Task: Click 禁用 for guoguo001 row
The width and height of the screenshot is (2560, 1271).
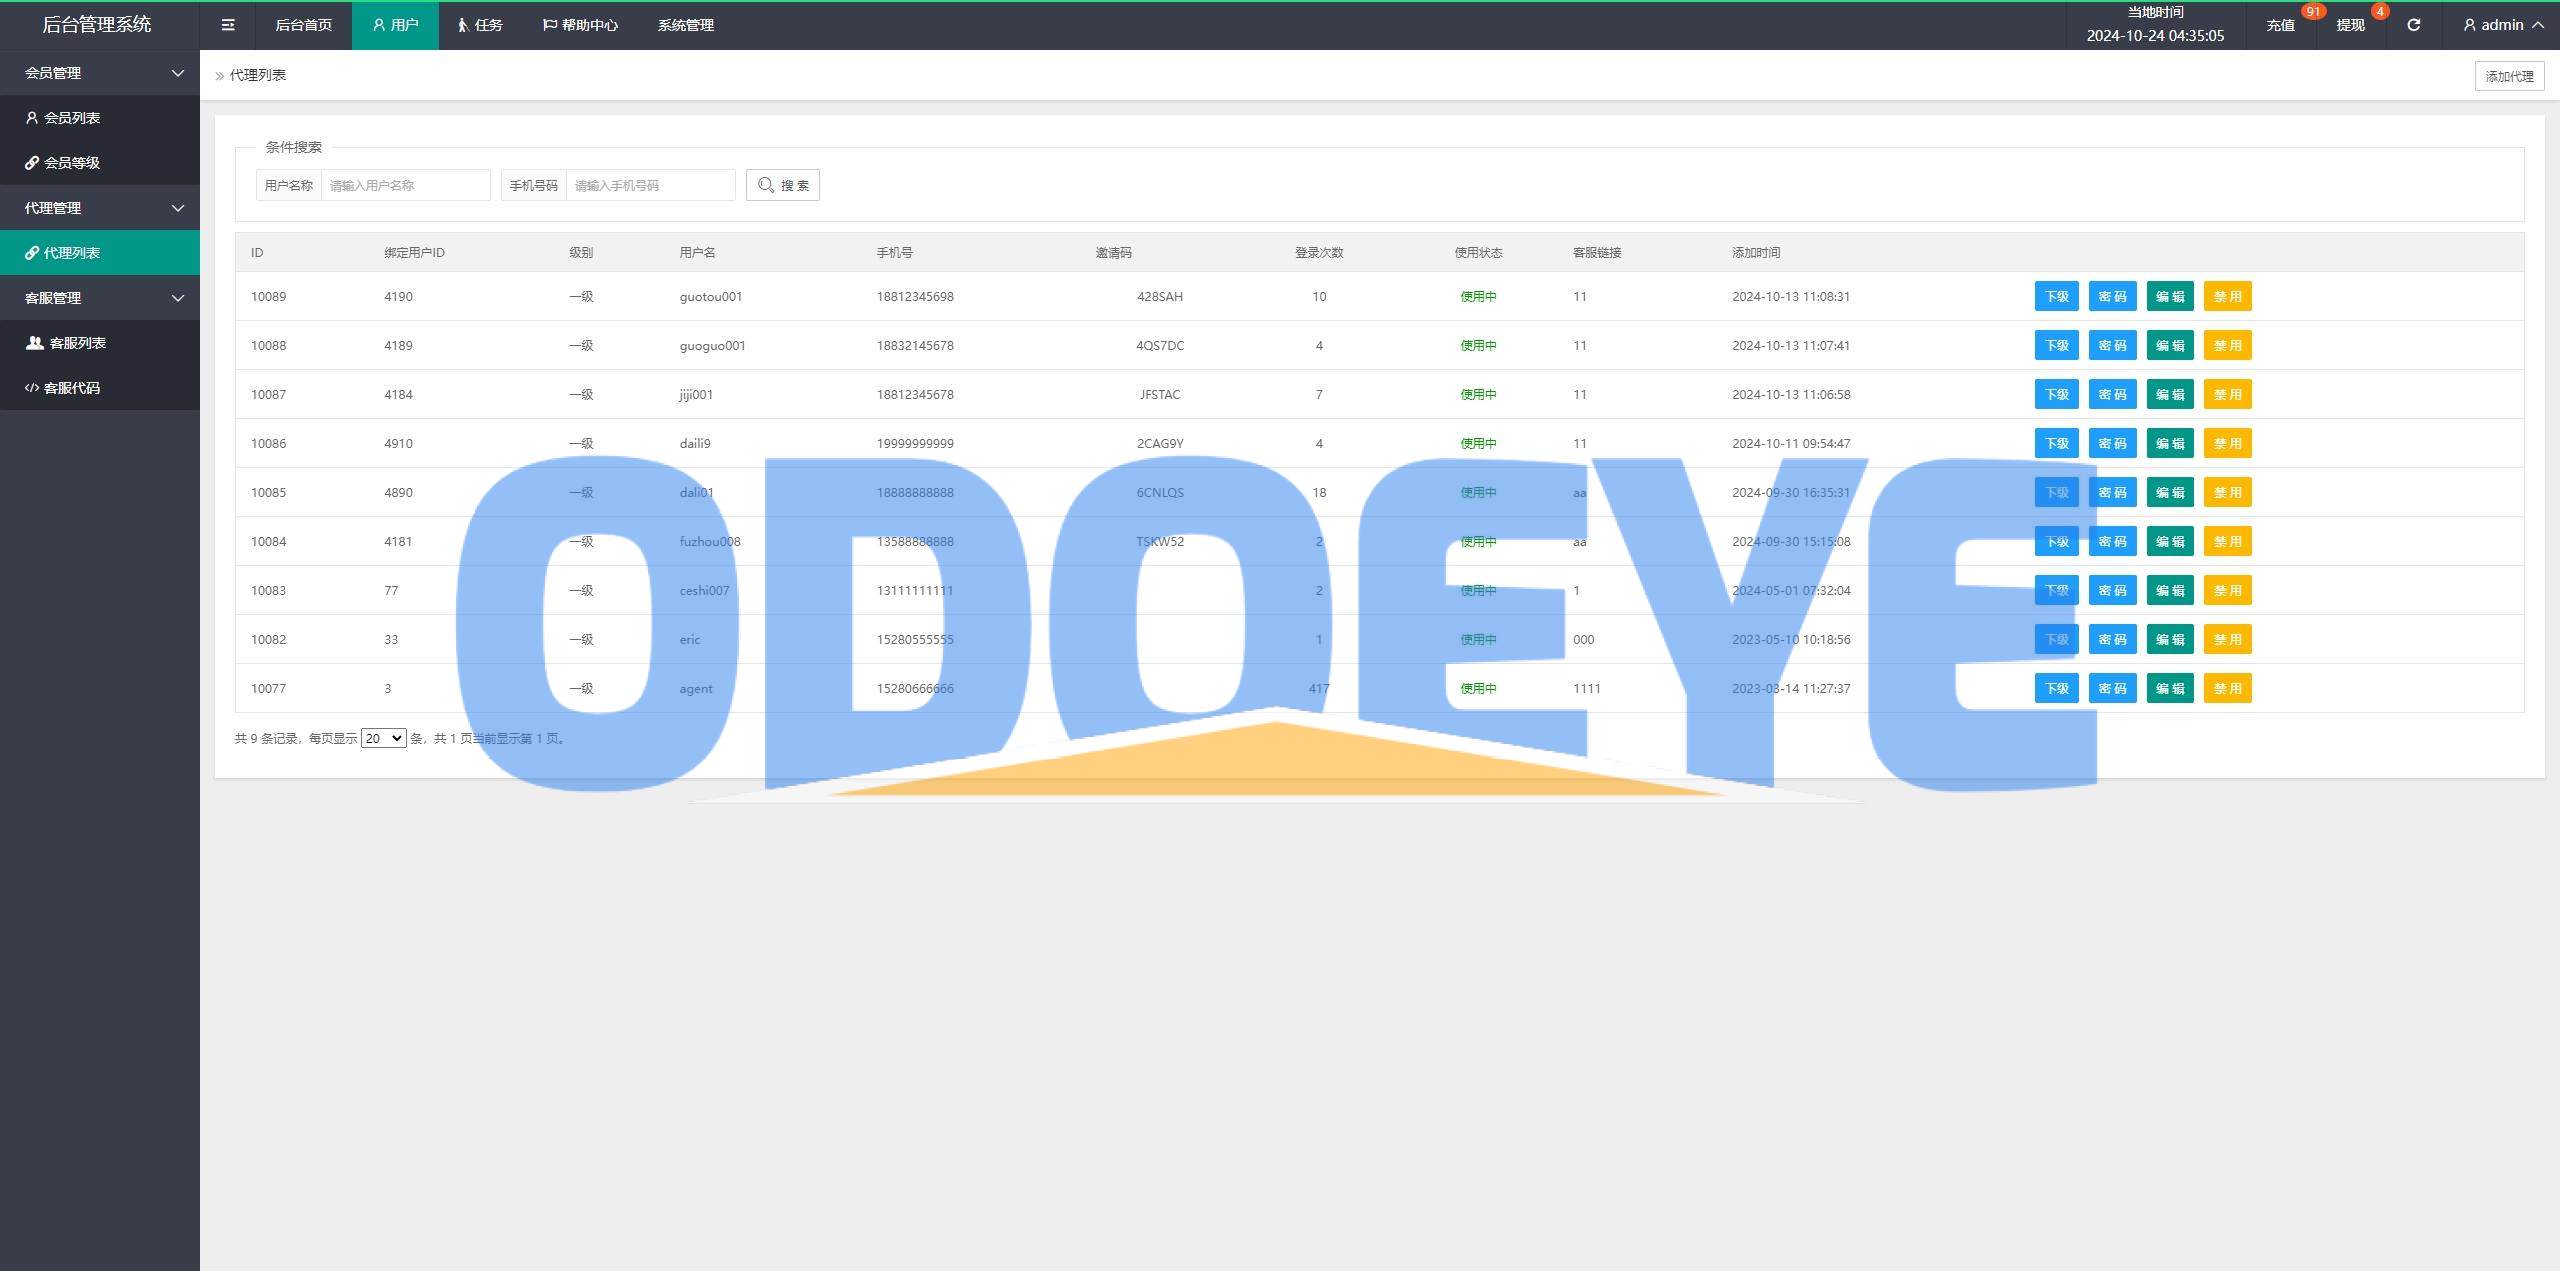Action: (x=2227, y=345)
